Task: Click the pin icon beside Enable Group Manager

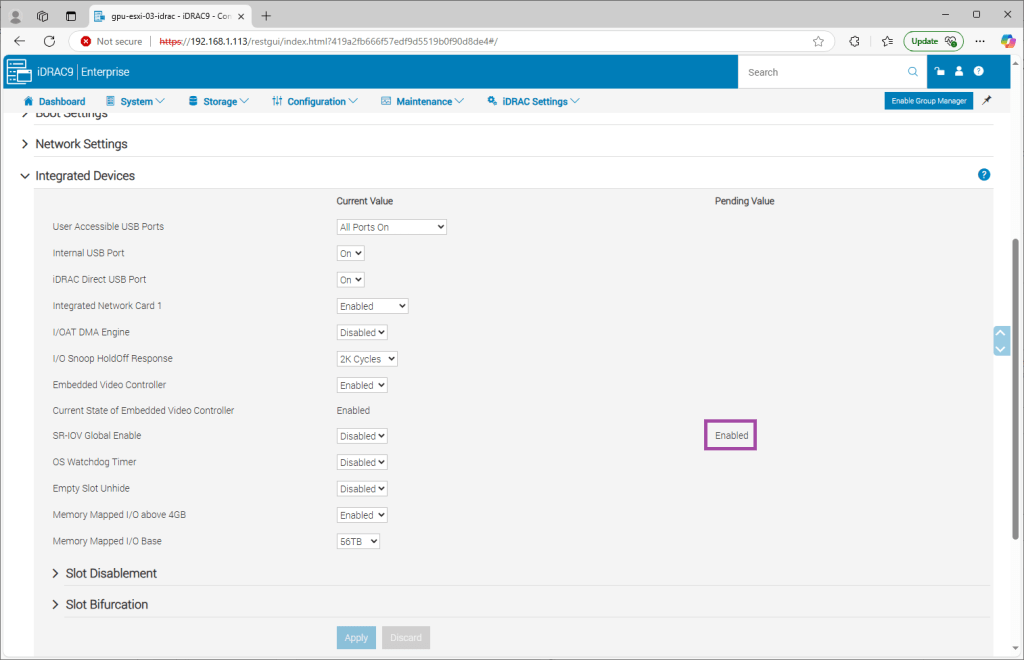Action: [x=987, y=101]
